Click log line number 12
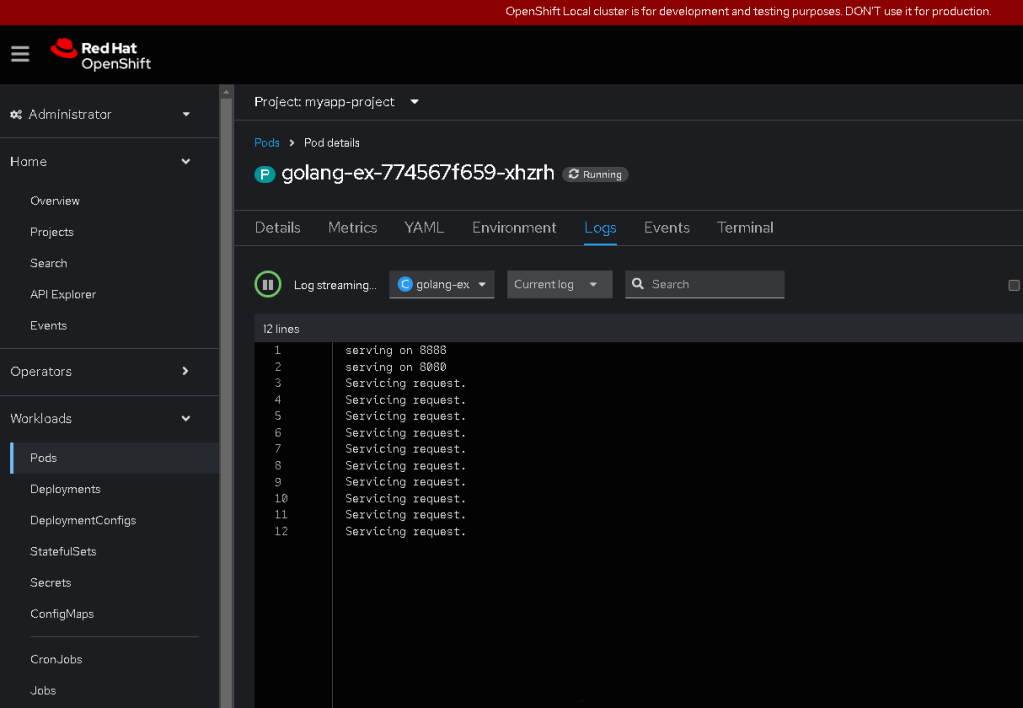1023x708 pixels. [281, 531]
